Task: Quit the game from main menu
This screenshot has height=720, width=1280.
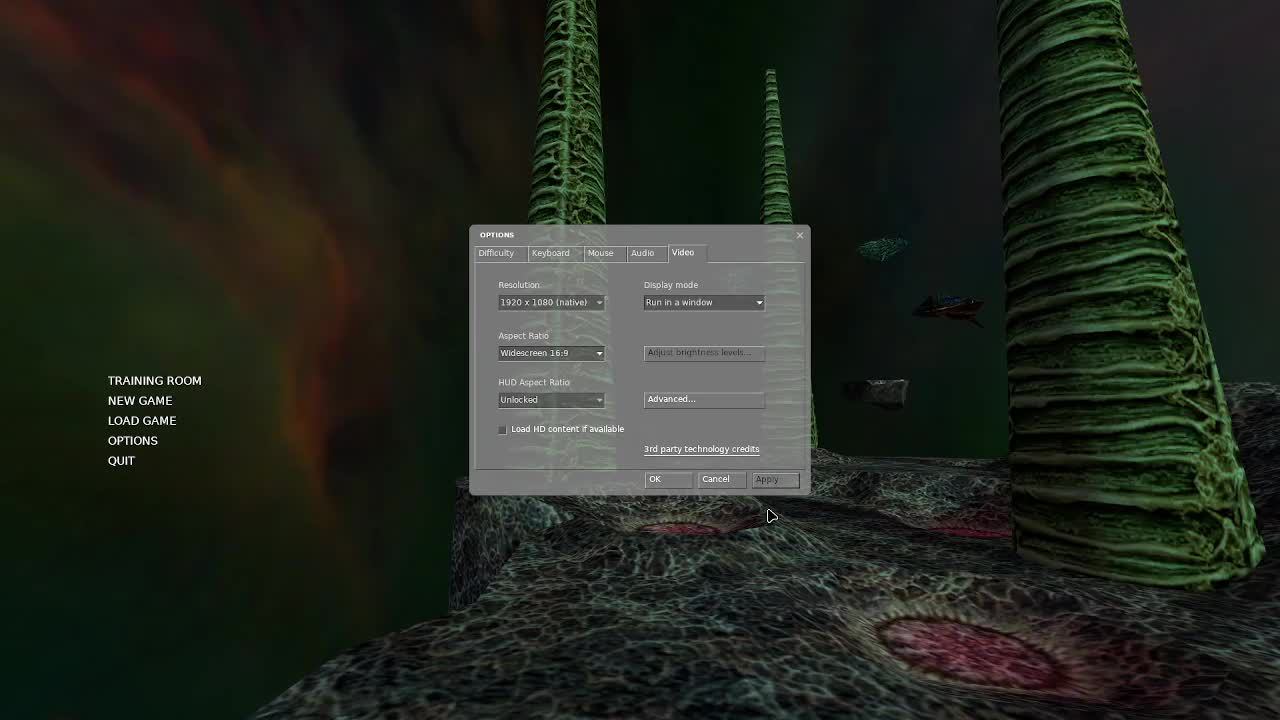Action: (121, 461)
